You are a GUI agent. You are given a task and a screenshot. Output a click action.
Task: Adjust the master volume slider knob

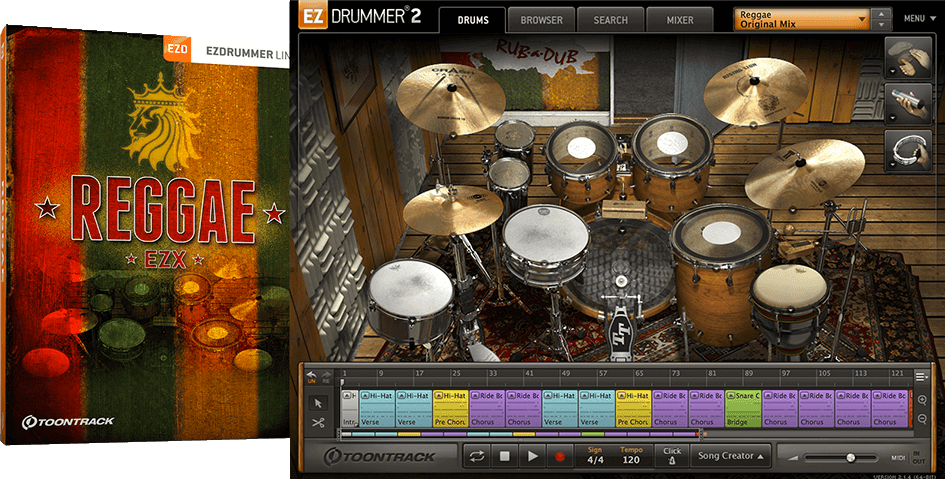[850, 458]
